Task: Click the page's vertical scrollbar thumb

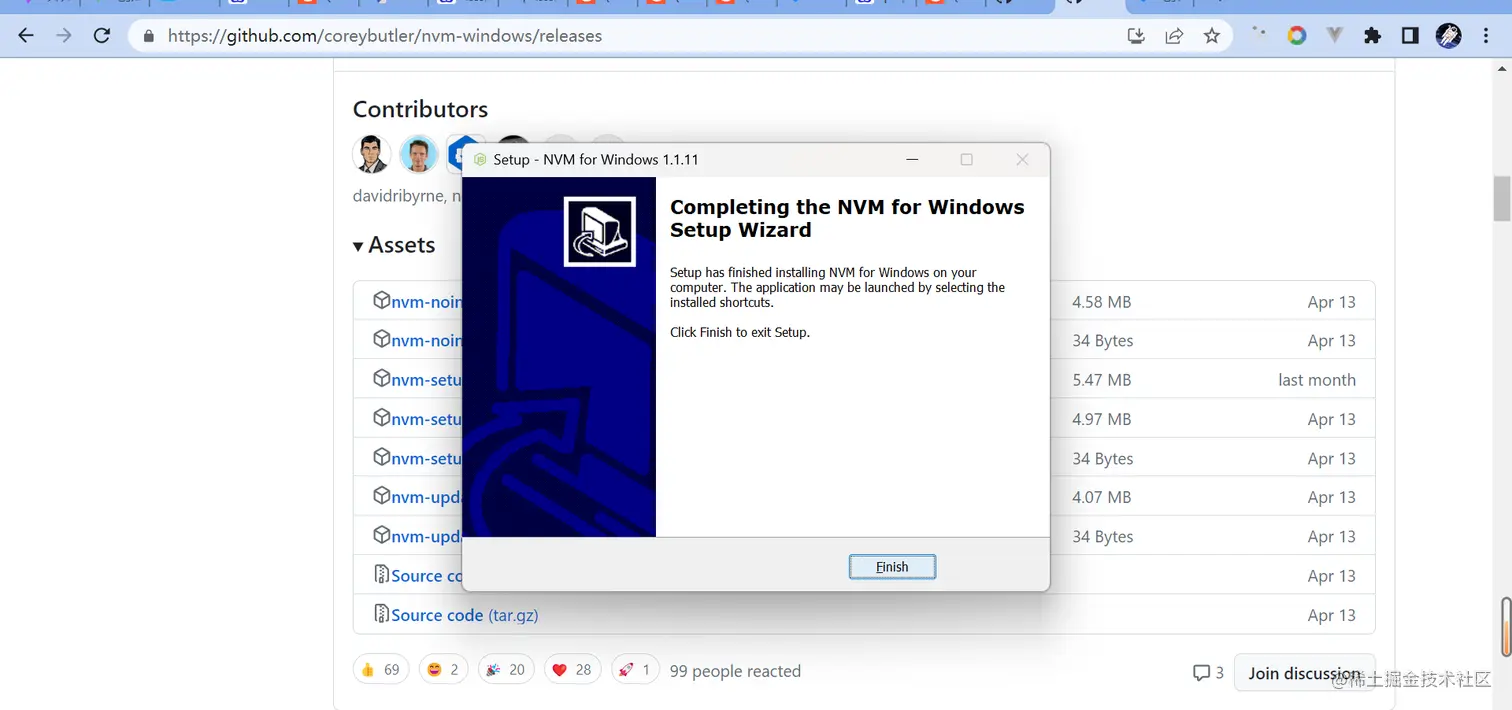Action: 1502,198
